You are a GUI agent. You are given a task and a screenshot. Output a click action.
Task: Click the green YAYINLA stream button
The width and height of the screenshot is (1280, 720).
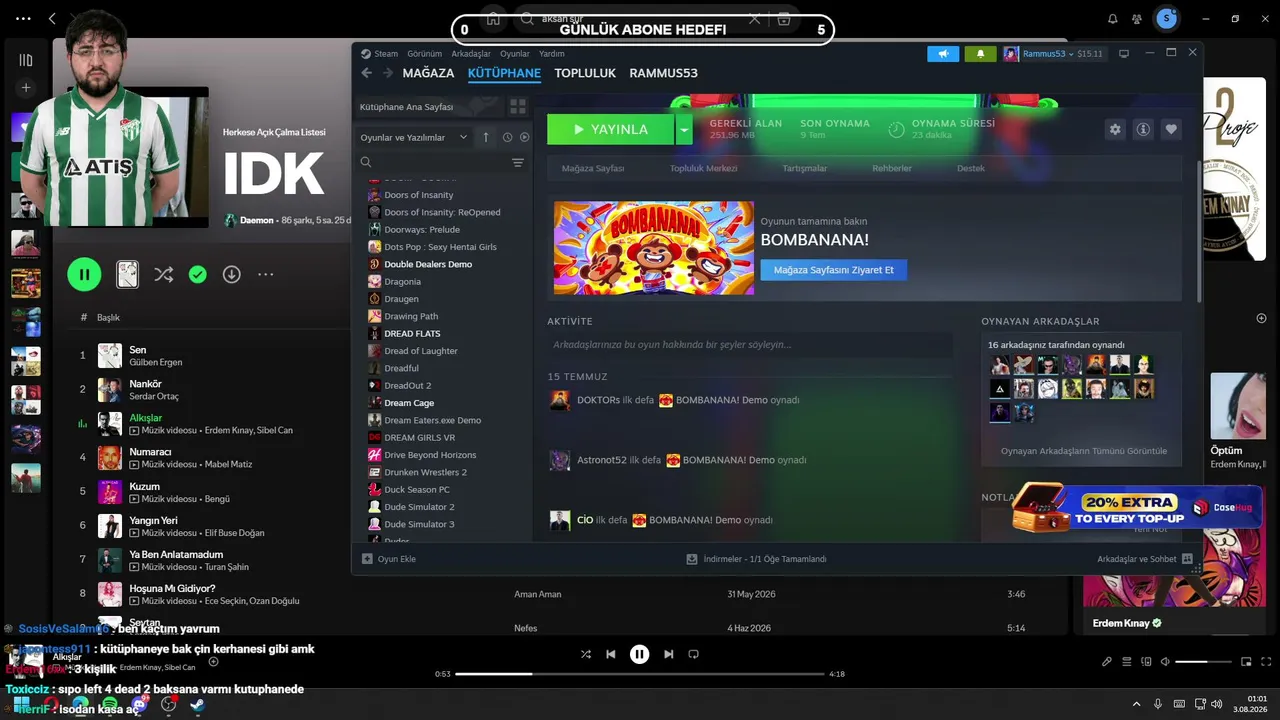tap(611, 129)
